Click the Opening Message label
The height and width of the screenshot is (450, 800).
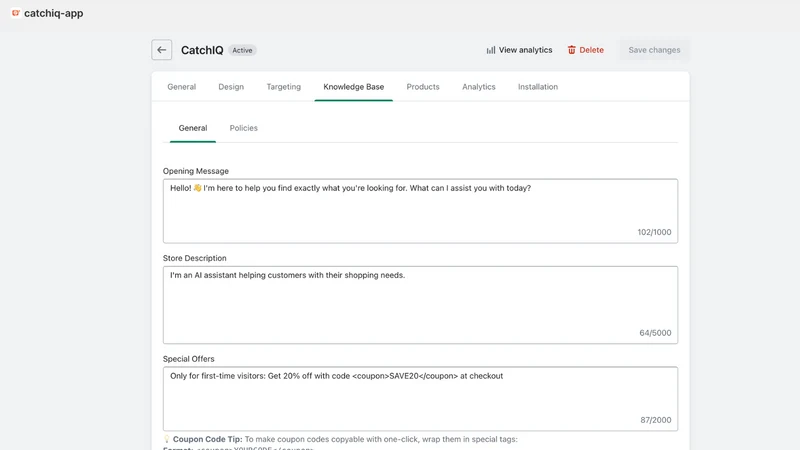[196, 171]
